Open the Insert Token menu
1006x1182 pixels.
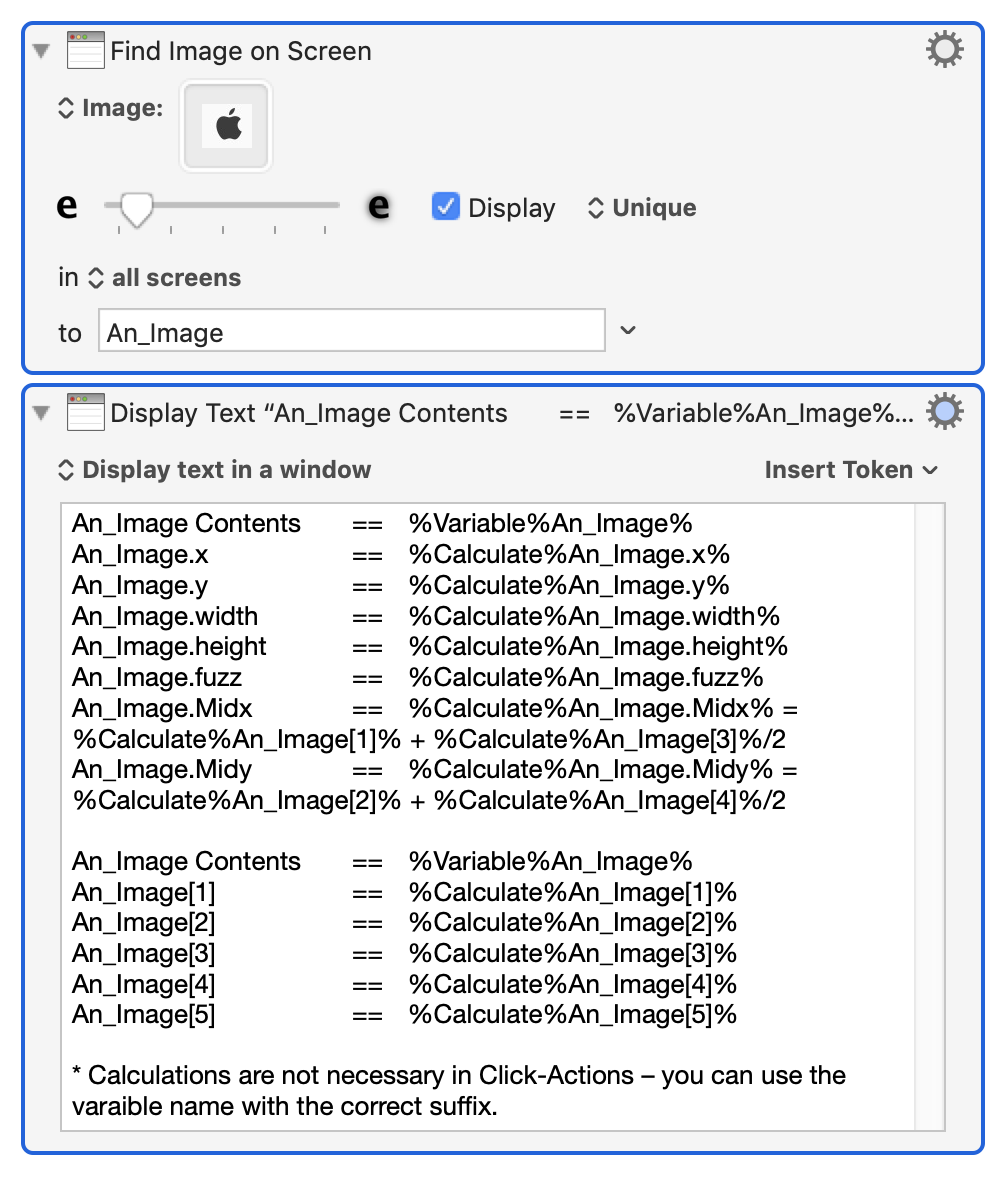tap(851, 469)
